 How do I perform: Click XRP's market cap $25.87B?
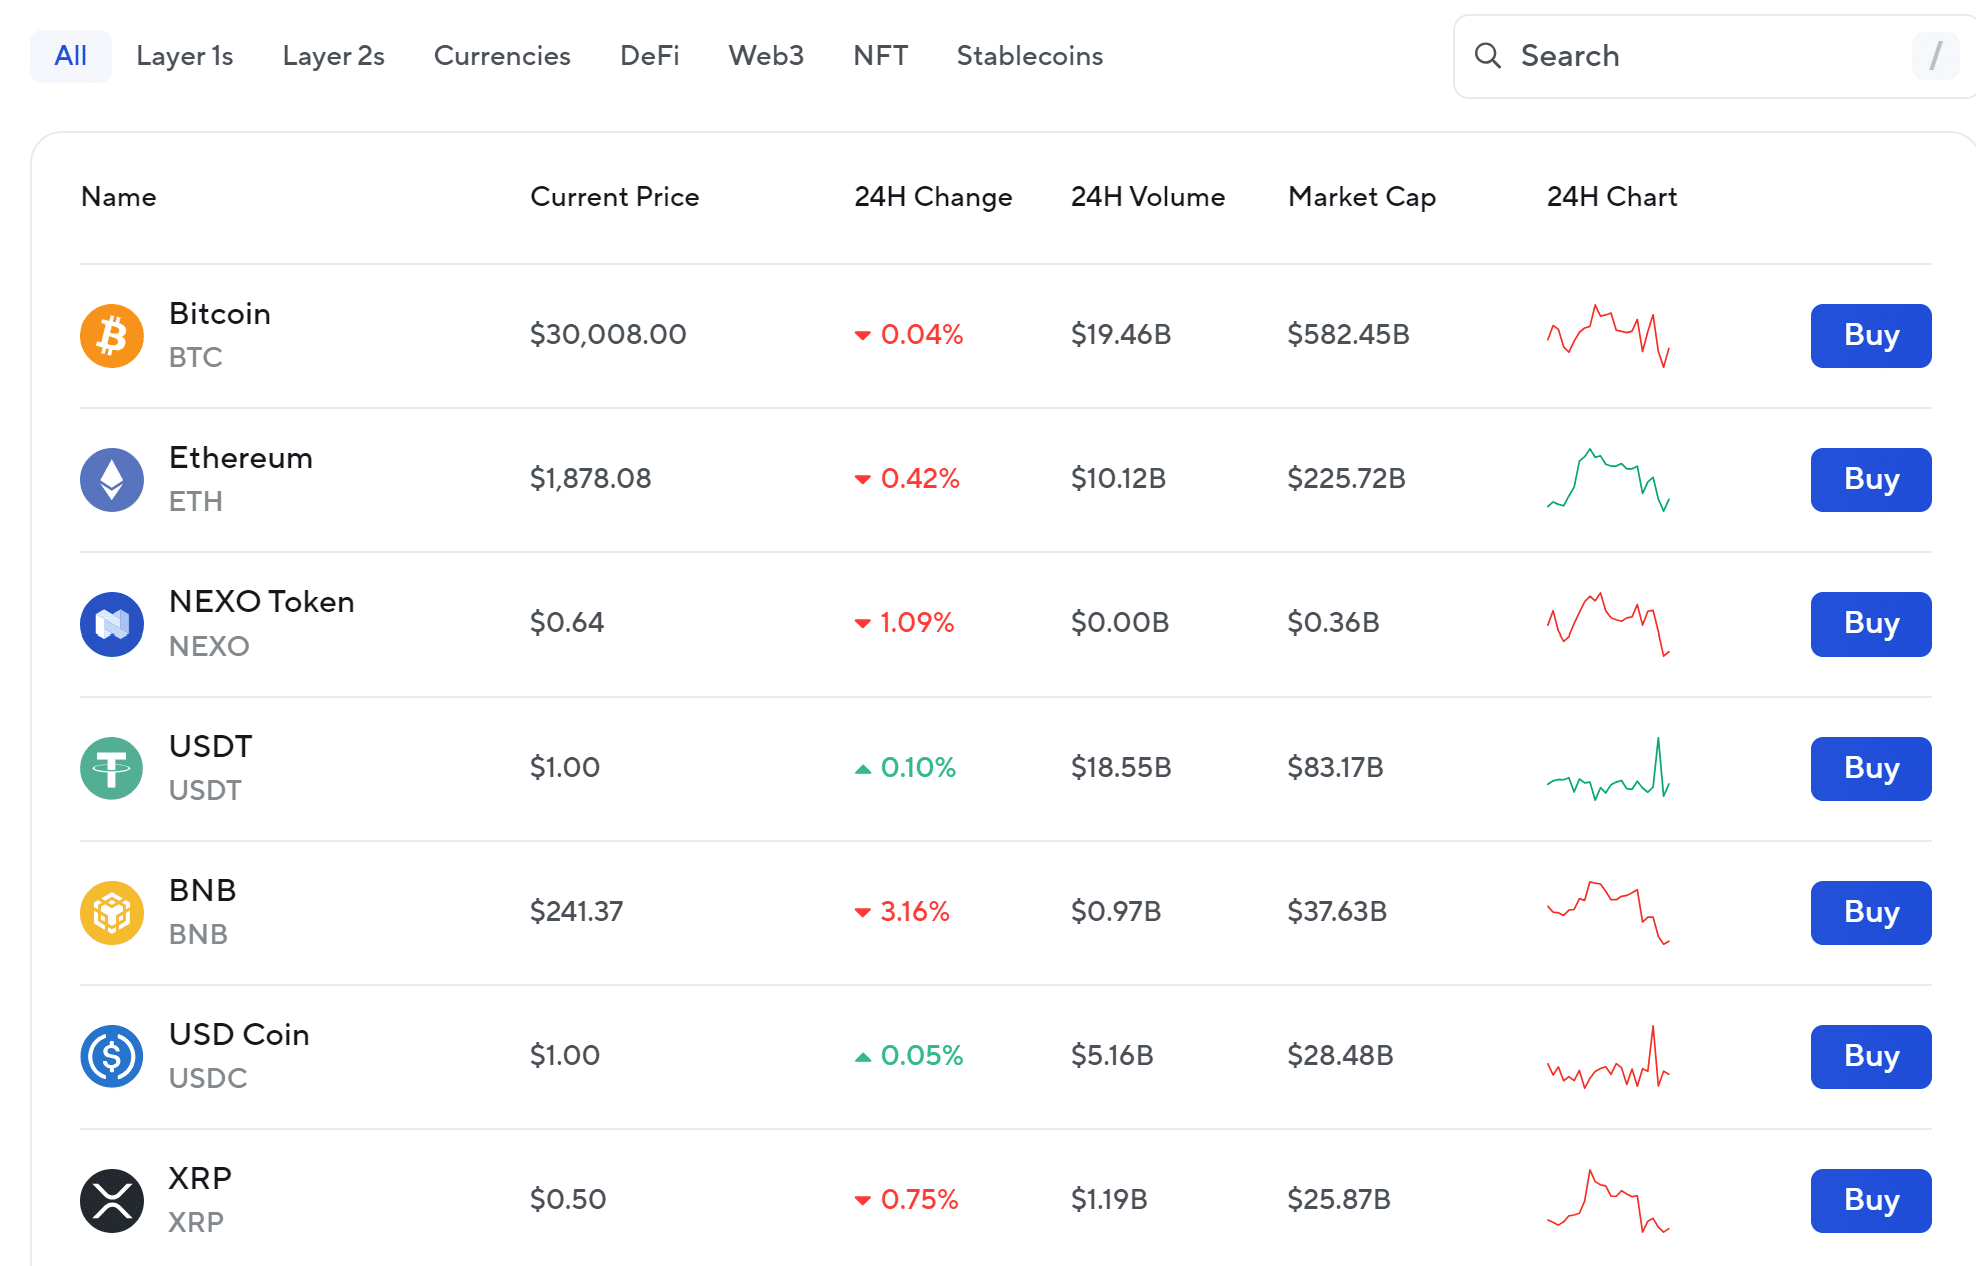pyautogui.click(x=1339, y=1199)
